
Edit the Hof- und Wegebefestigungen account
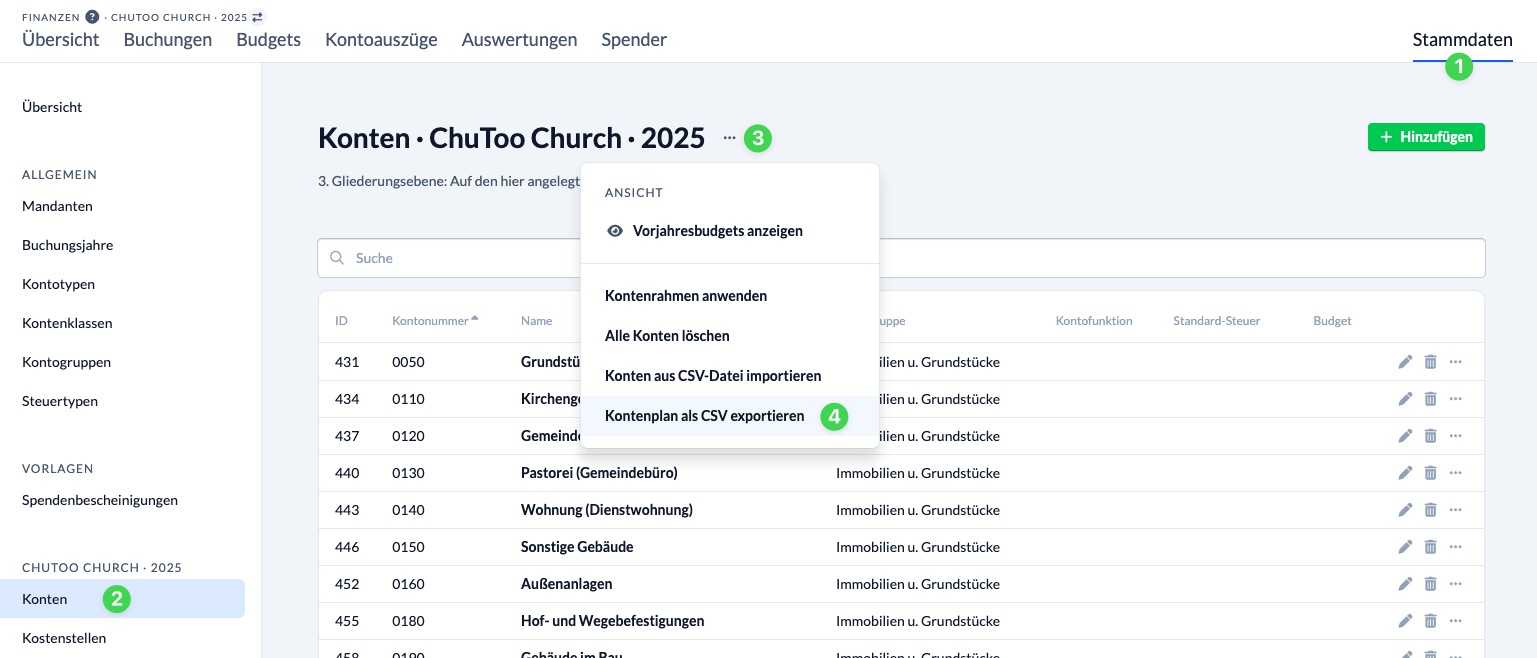(1405, 621)
